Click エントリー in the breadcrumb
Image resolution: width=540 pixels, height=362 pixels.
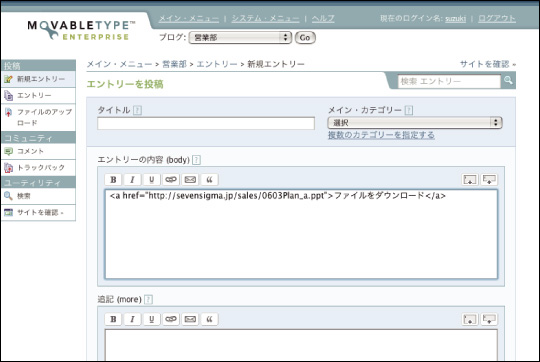coord(217,64)
